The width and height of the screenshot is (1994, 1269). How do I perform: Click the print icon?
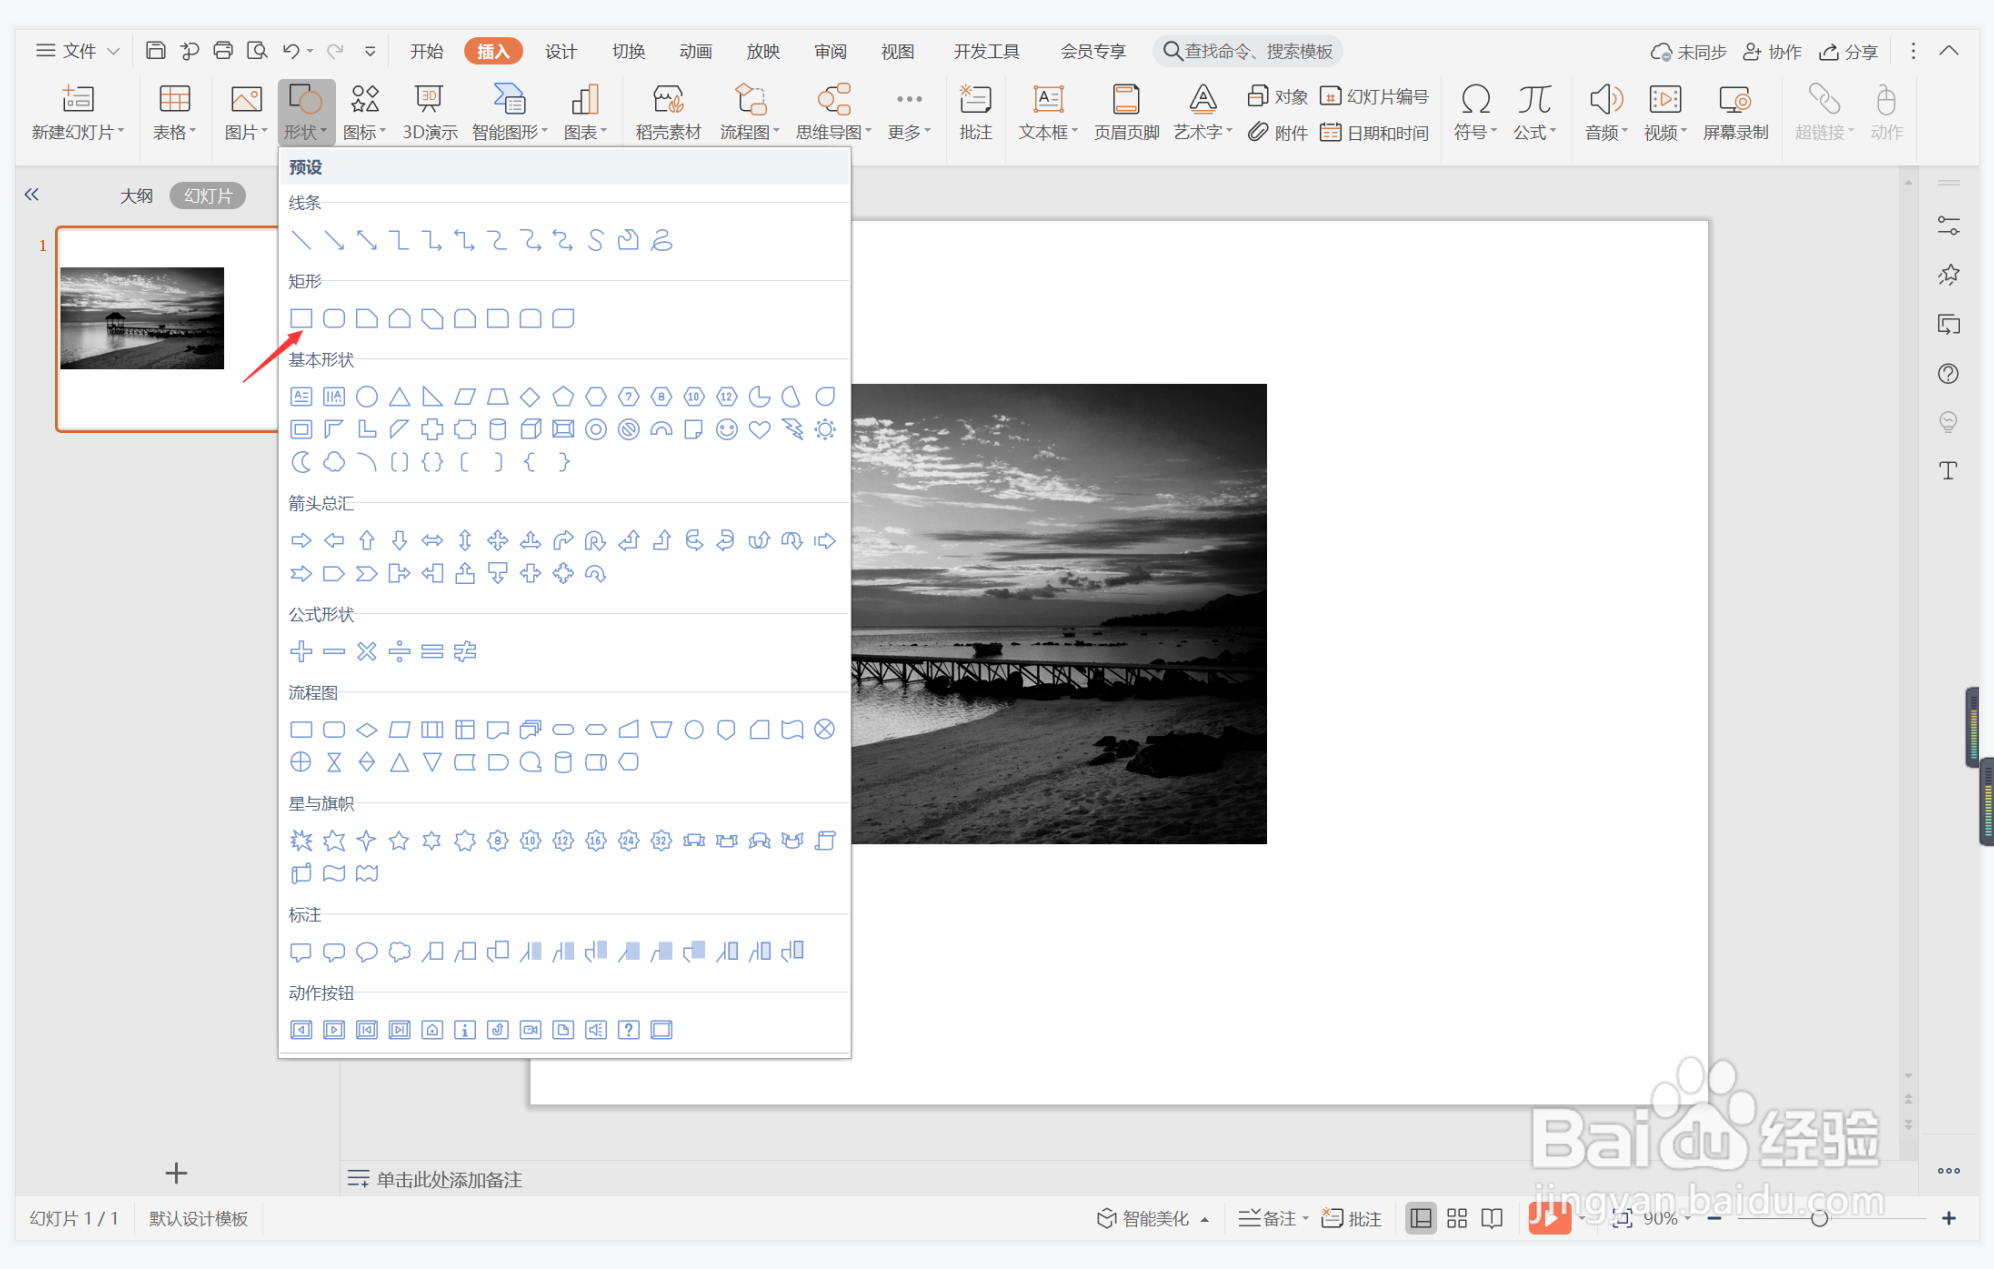point(223,51)
